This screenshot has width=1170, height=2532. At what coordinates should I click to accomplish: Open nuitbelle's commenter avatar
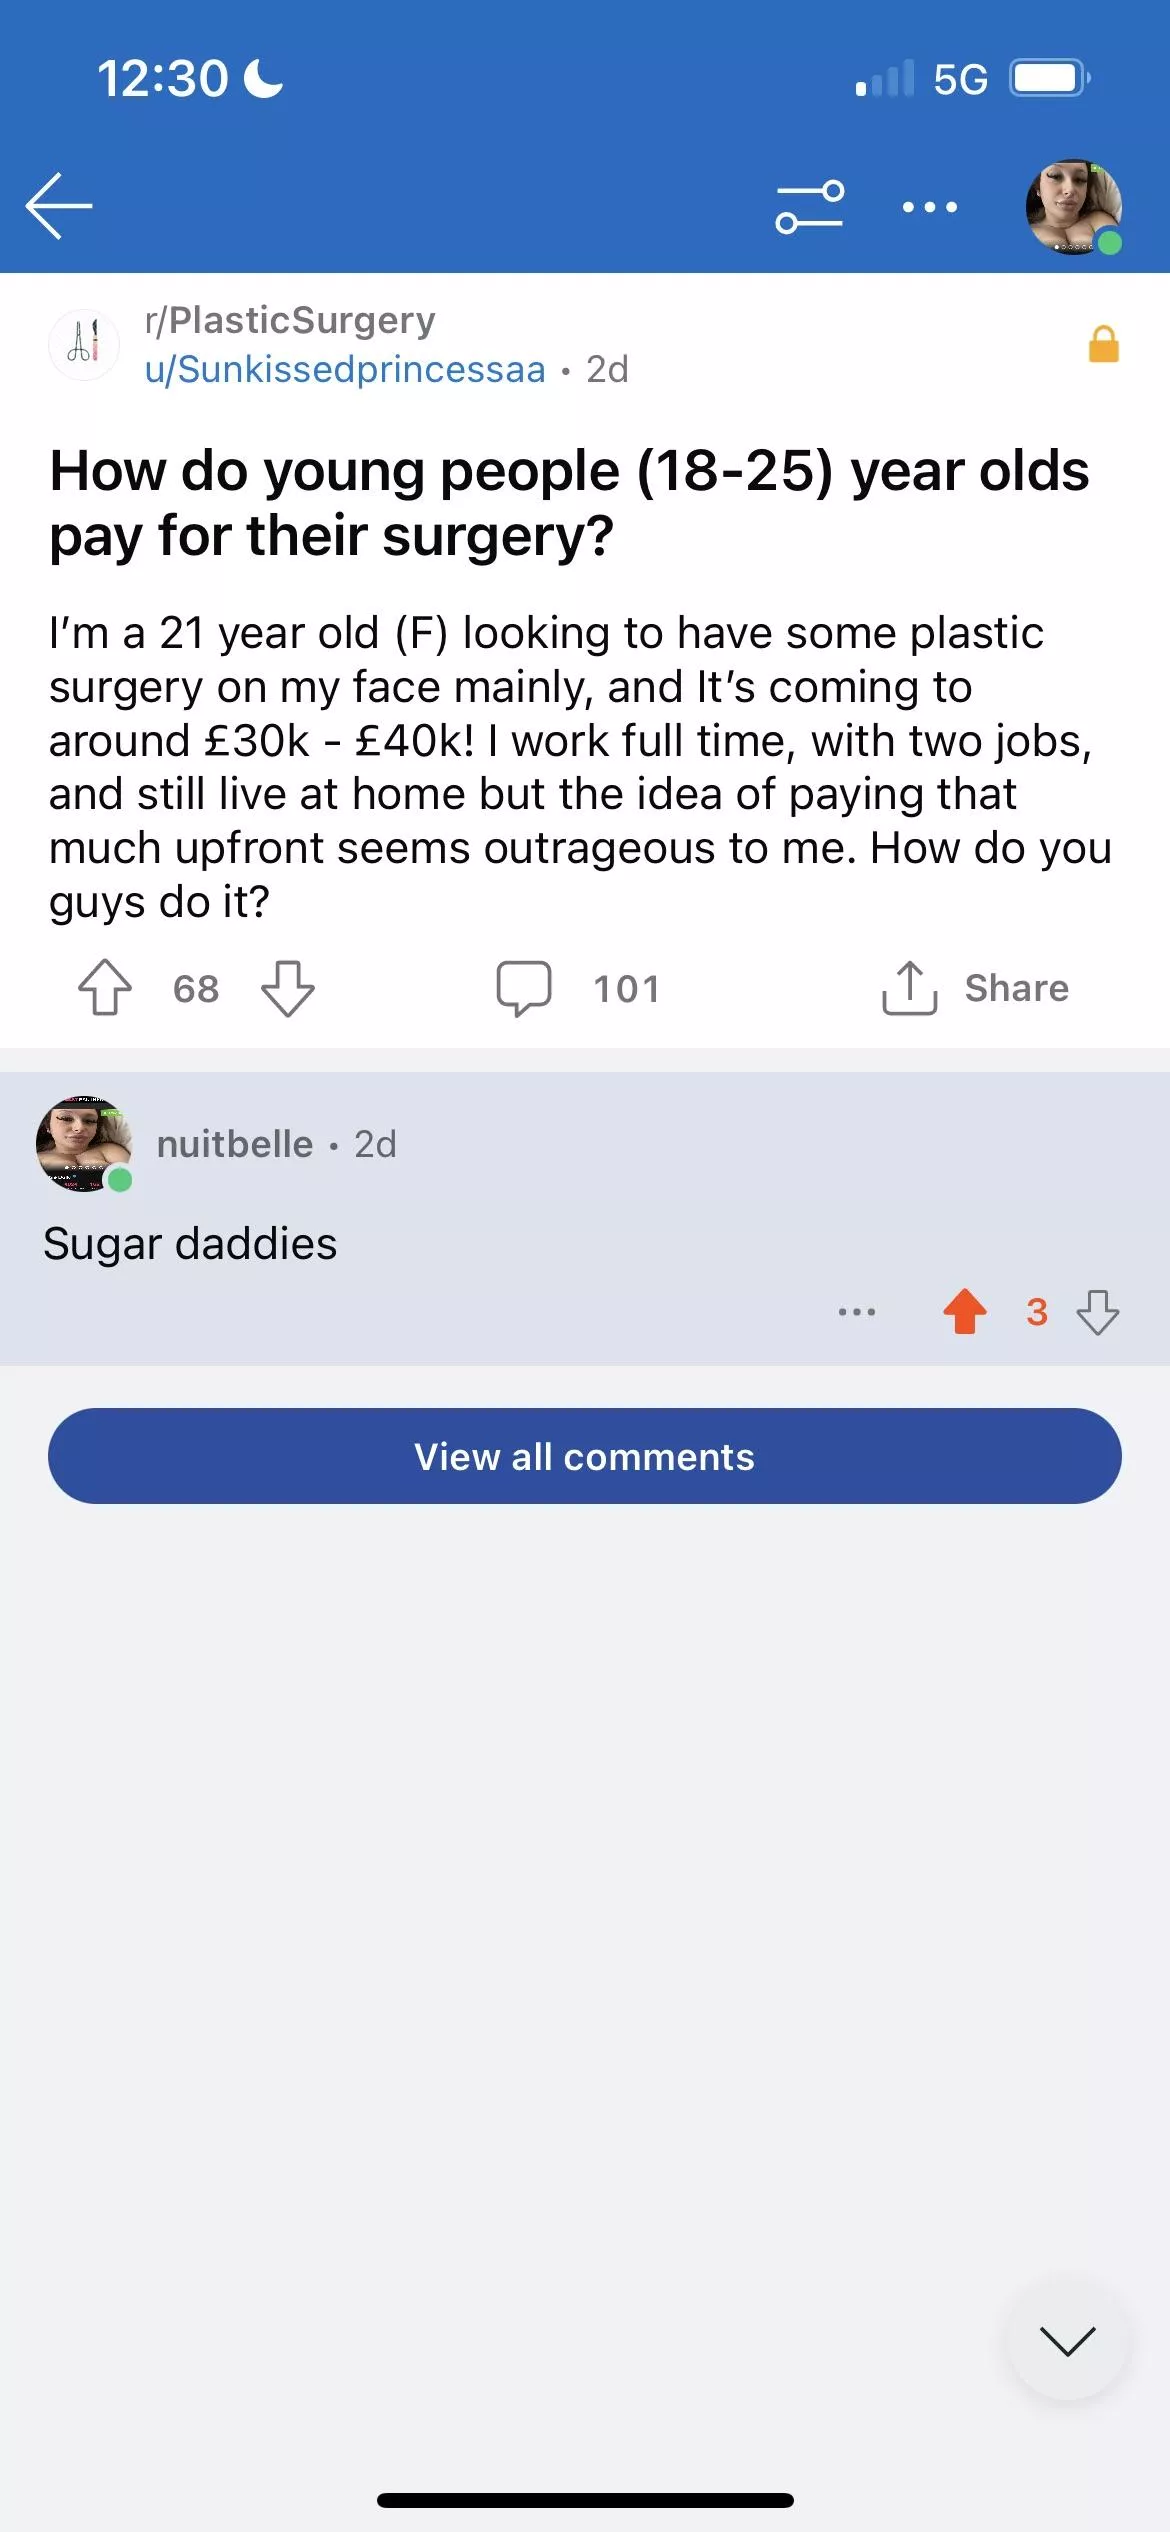[84, 1143]
